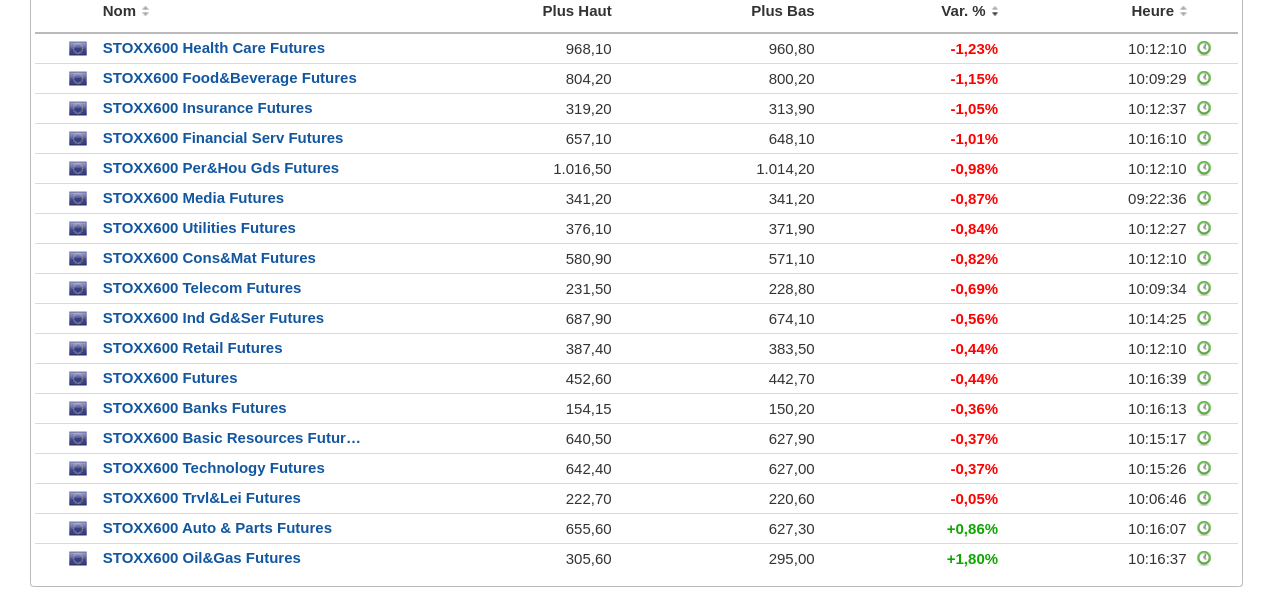
Task: Click the Plus Haut column header
Action: click(576, 11)
